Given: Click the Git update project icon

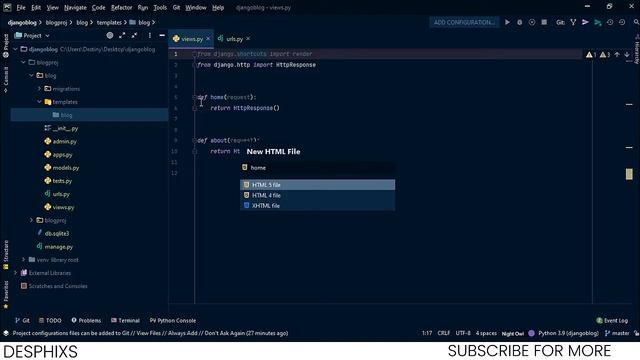Looking at the screenshot, I should pos(573,22).
